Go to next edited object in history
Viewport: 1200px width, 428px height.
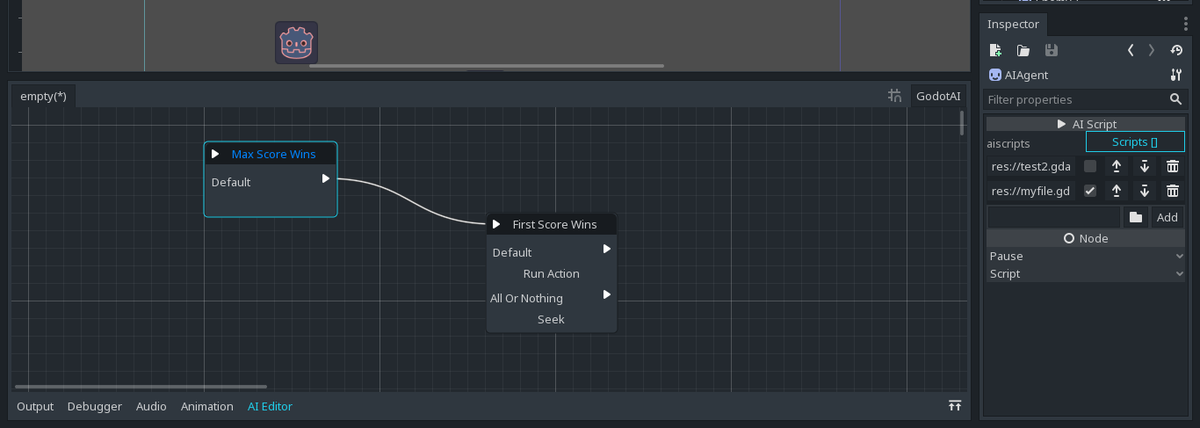pos(1151,50)
